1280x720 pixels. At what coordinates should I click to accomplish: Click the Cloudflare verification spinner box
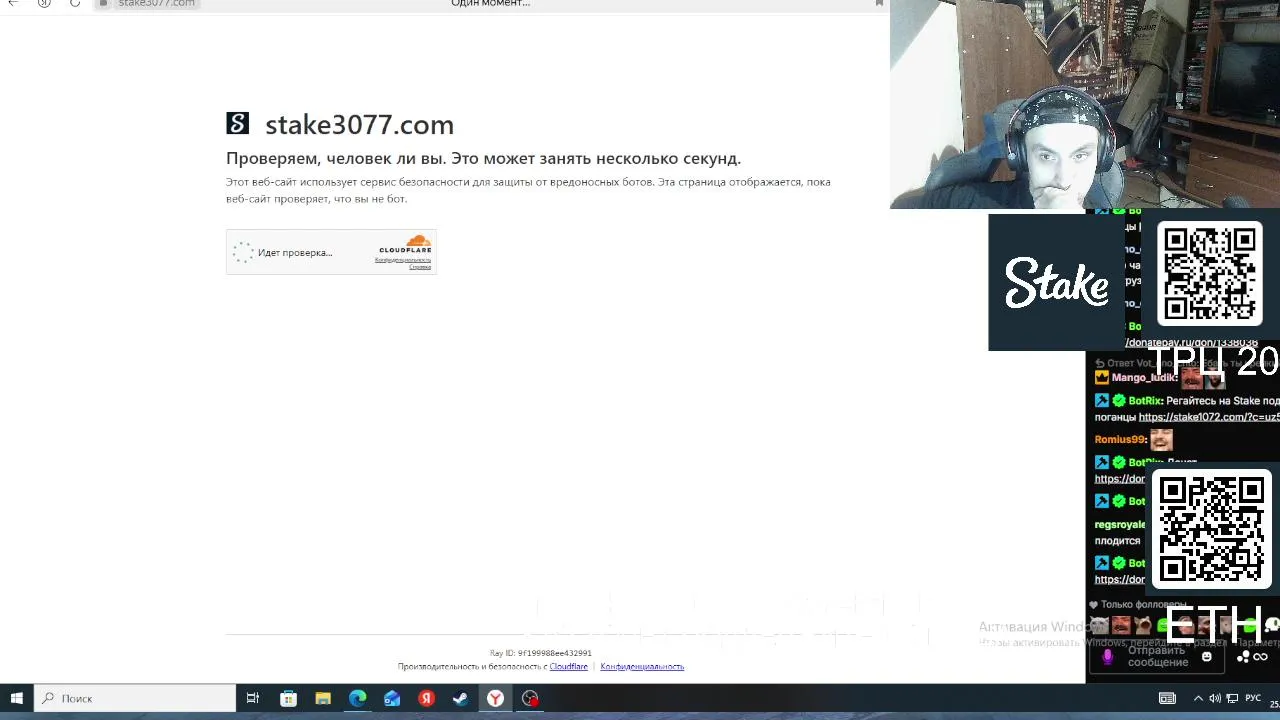[x=331, y=252]
